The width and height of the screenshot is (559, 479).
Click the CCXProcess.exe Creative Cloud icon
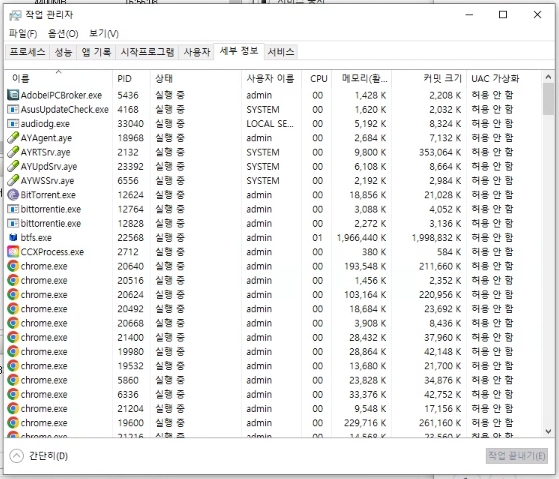tap(13, 252)
